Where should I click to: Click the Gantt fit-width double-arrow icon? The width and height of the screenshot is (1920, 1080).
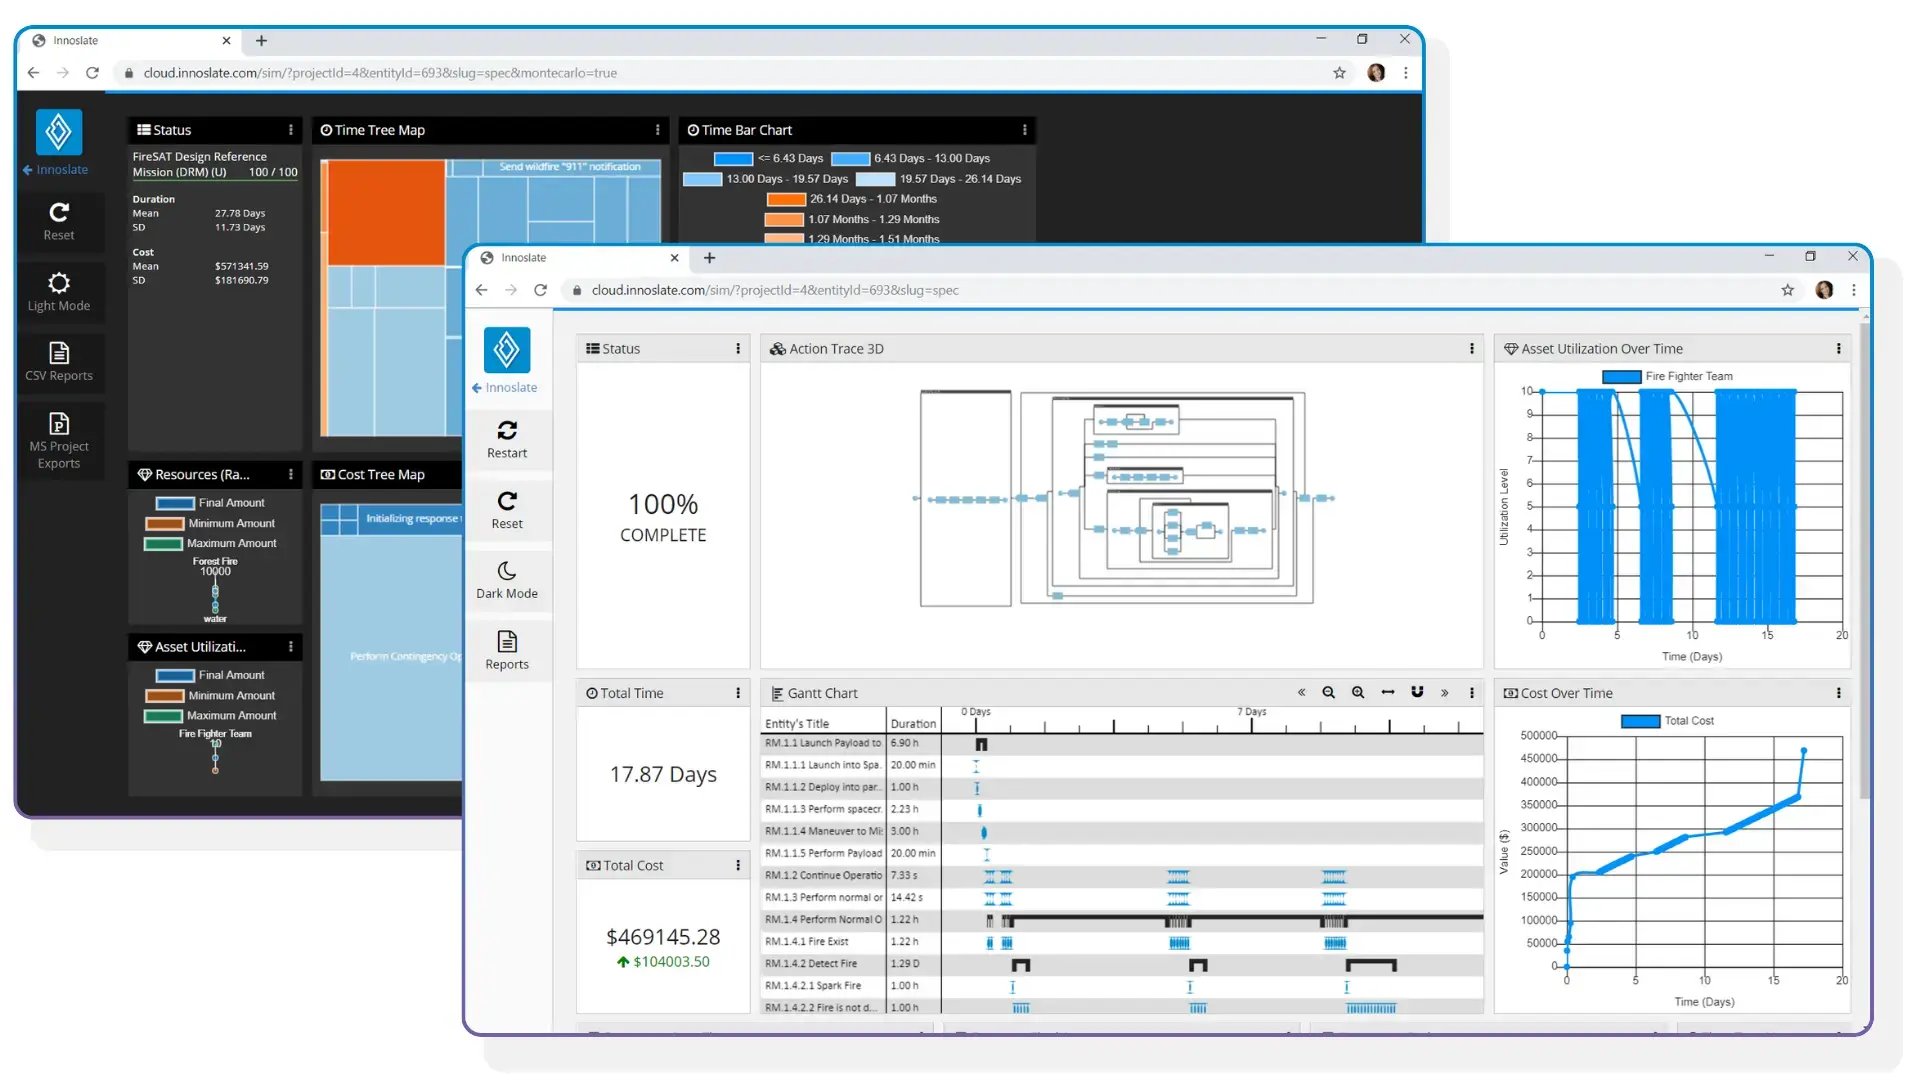pos(1388,693)
